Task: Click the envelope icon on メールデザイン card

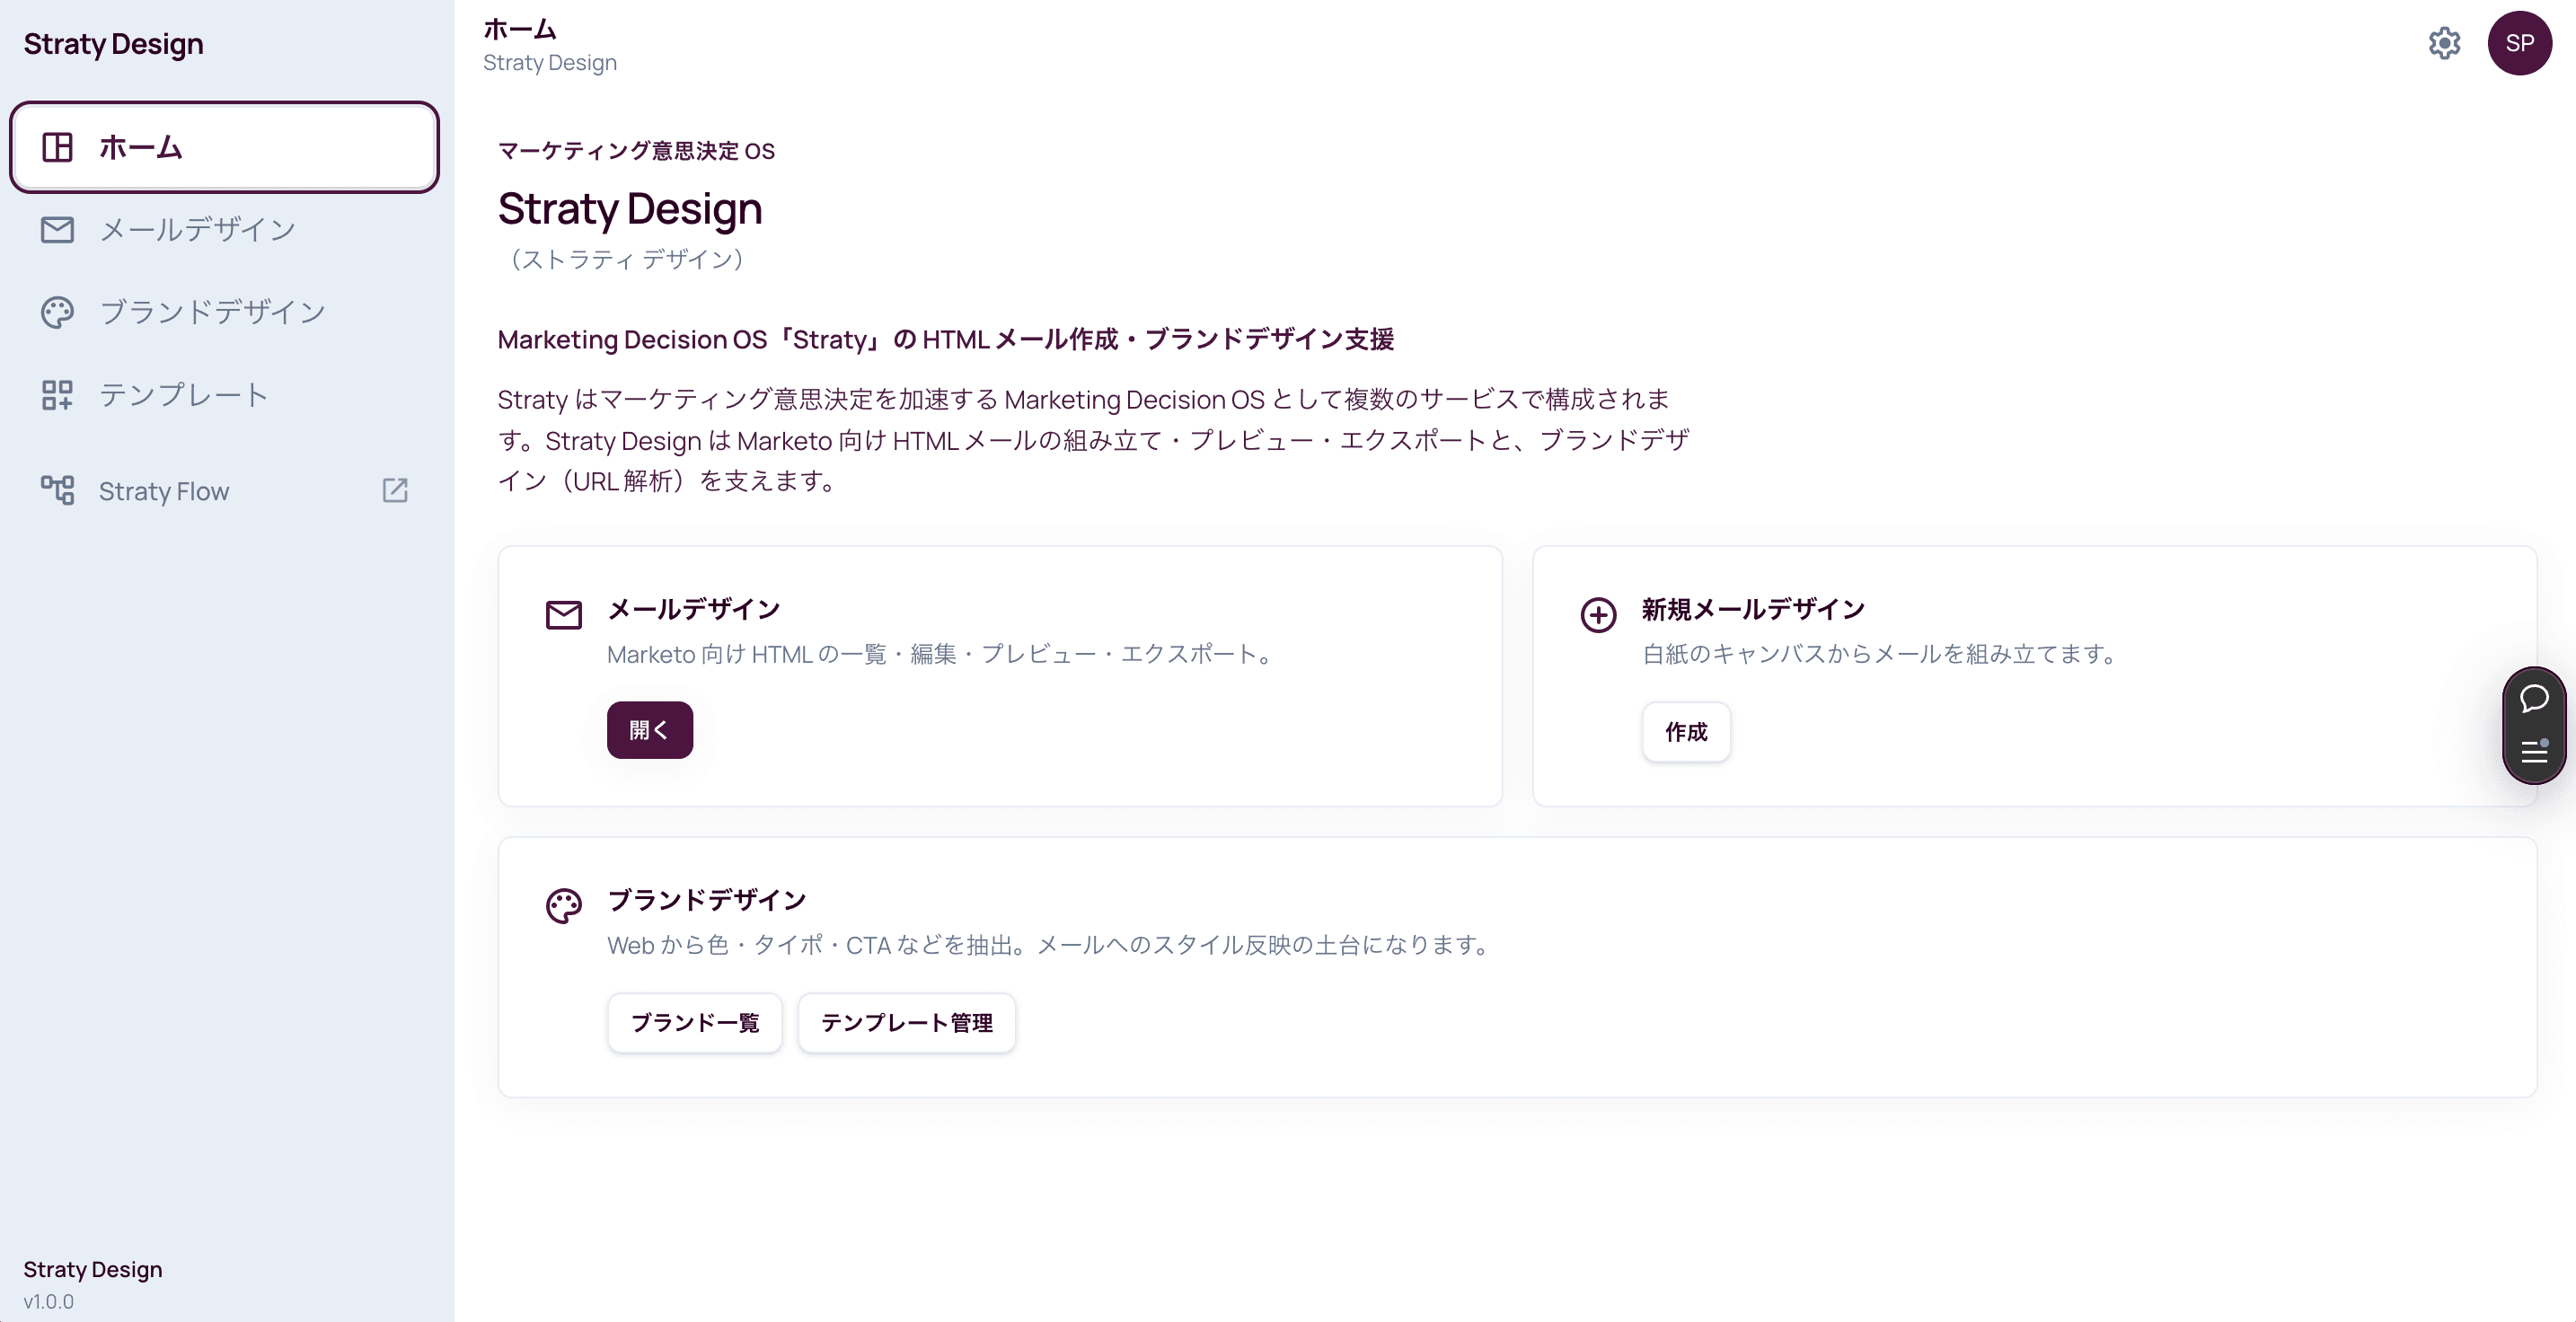Action: point(563,614)
